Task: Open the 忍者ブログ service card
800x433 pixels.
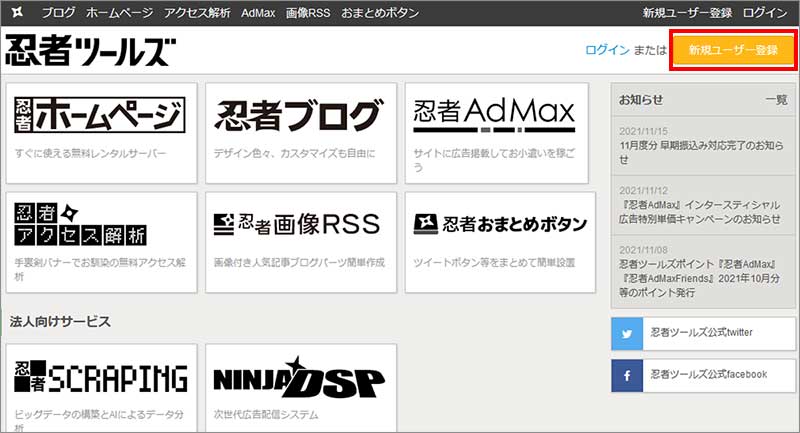Action: 301,133
